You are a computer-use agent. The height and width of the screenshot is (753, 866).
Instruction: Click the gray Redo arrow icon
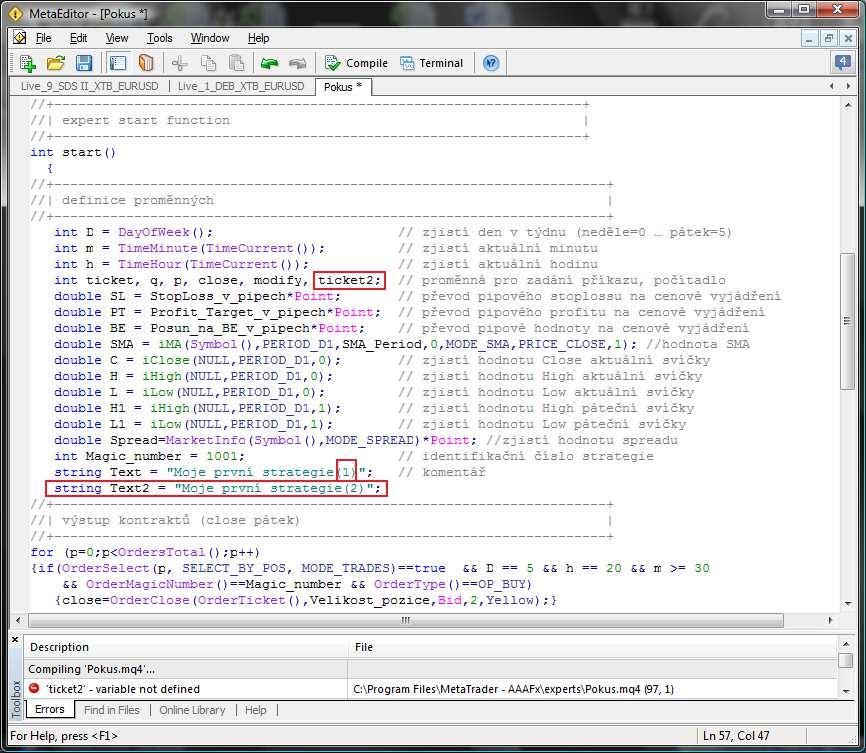click(298, 63)
